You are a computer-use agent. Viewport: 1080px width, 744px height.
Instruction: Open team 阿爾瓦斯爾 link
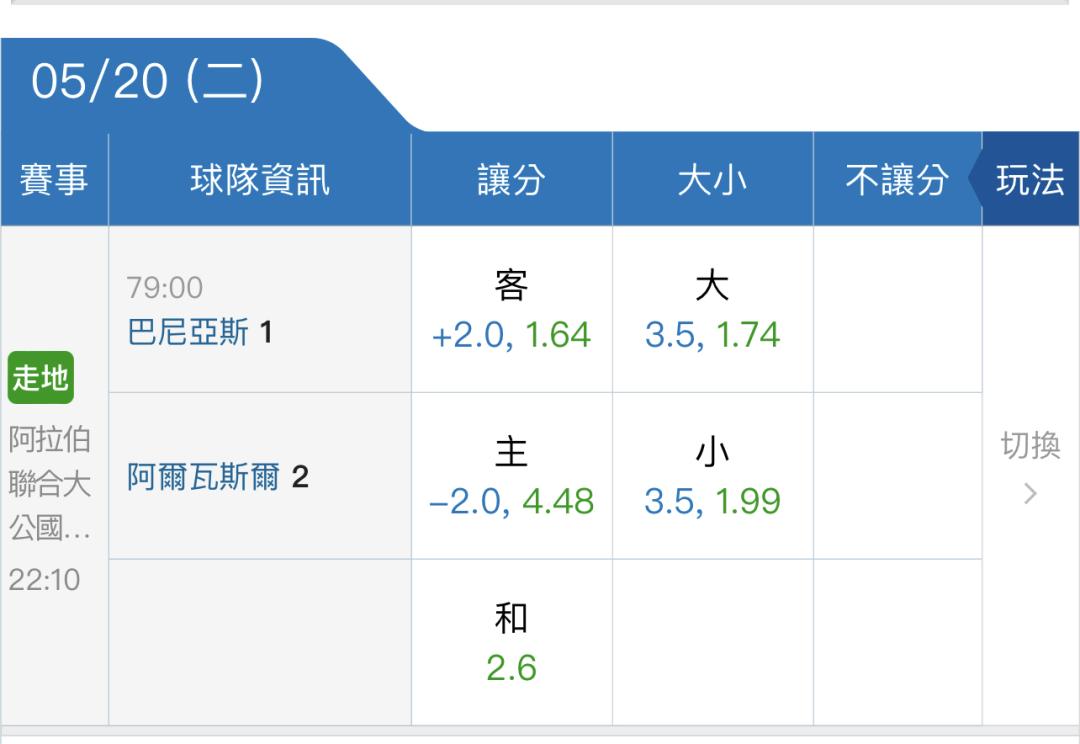click(x=203, y=477)
